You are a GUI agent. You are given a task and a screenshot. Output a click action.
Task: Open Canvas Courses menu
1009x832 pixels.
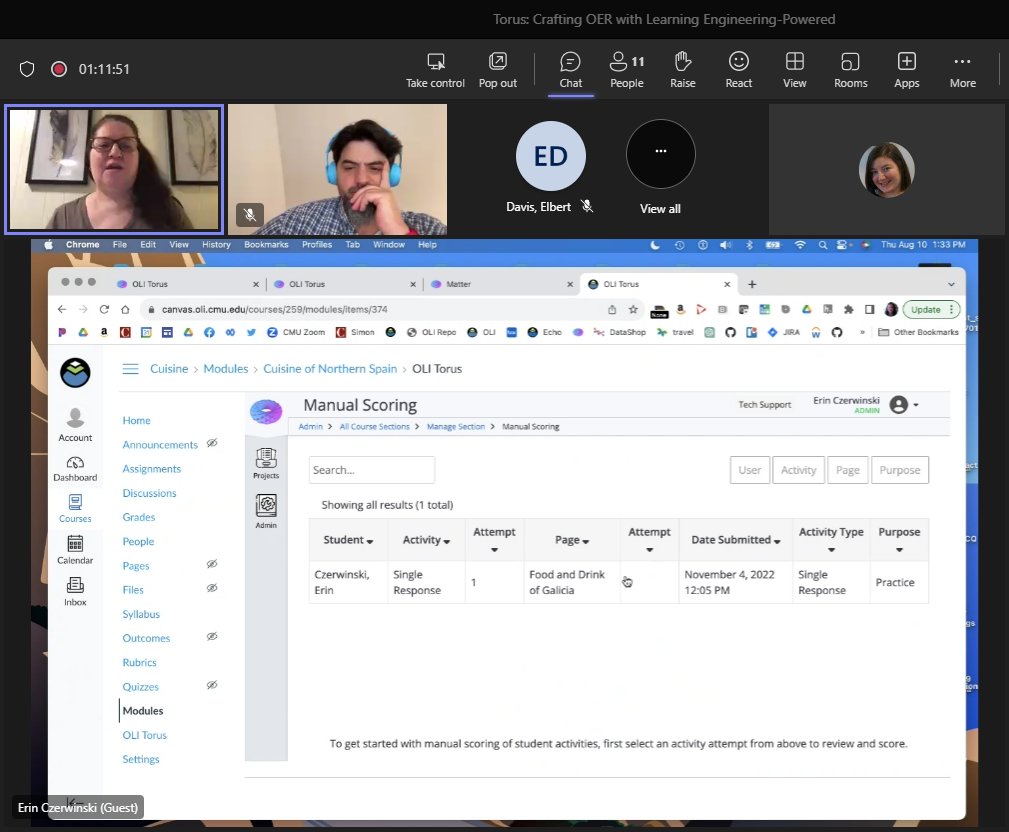[75, 508]
